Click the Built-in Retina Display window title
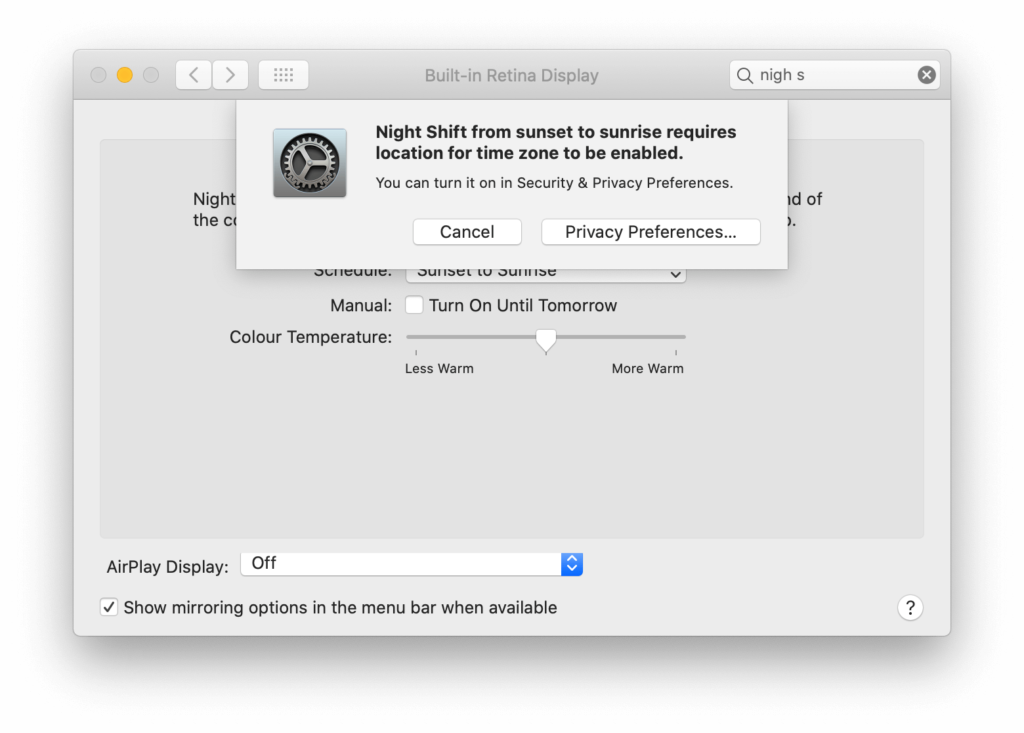Screen dimensions: 1024x733 (x=511, y=76)
